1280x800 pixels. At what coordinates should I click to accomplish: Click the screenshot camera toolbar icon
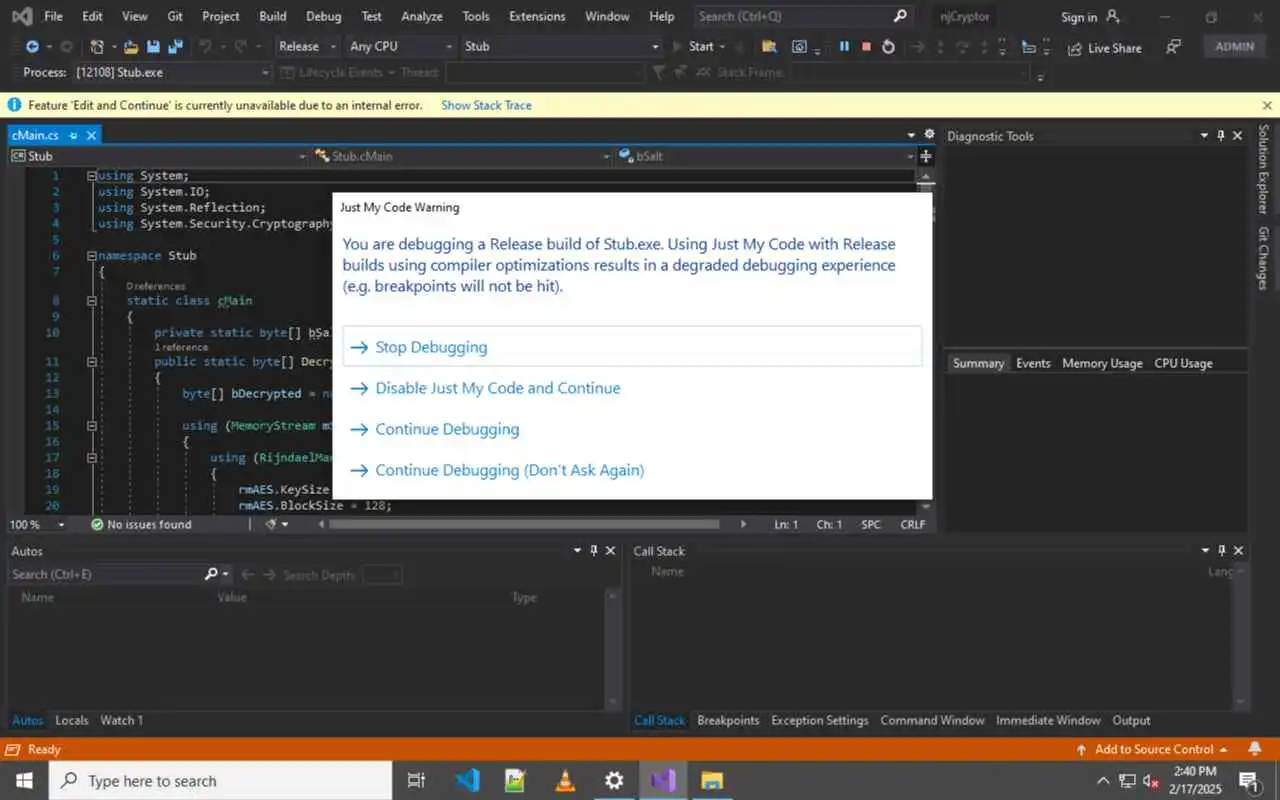point(799,46)
